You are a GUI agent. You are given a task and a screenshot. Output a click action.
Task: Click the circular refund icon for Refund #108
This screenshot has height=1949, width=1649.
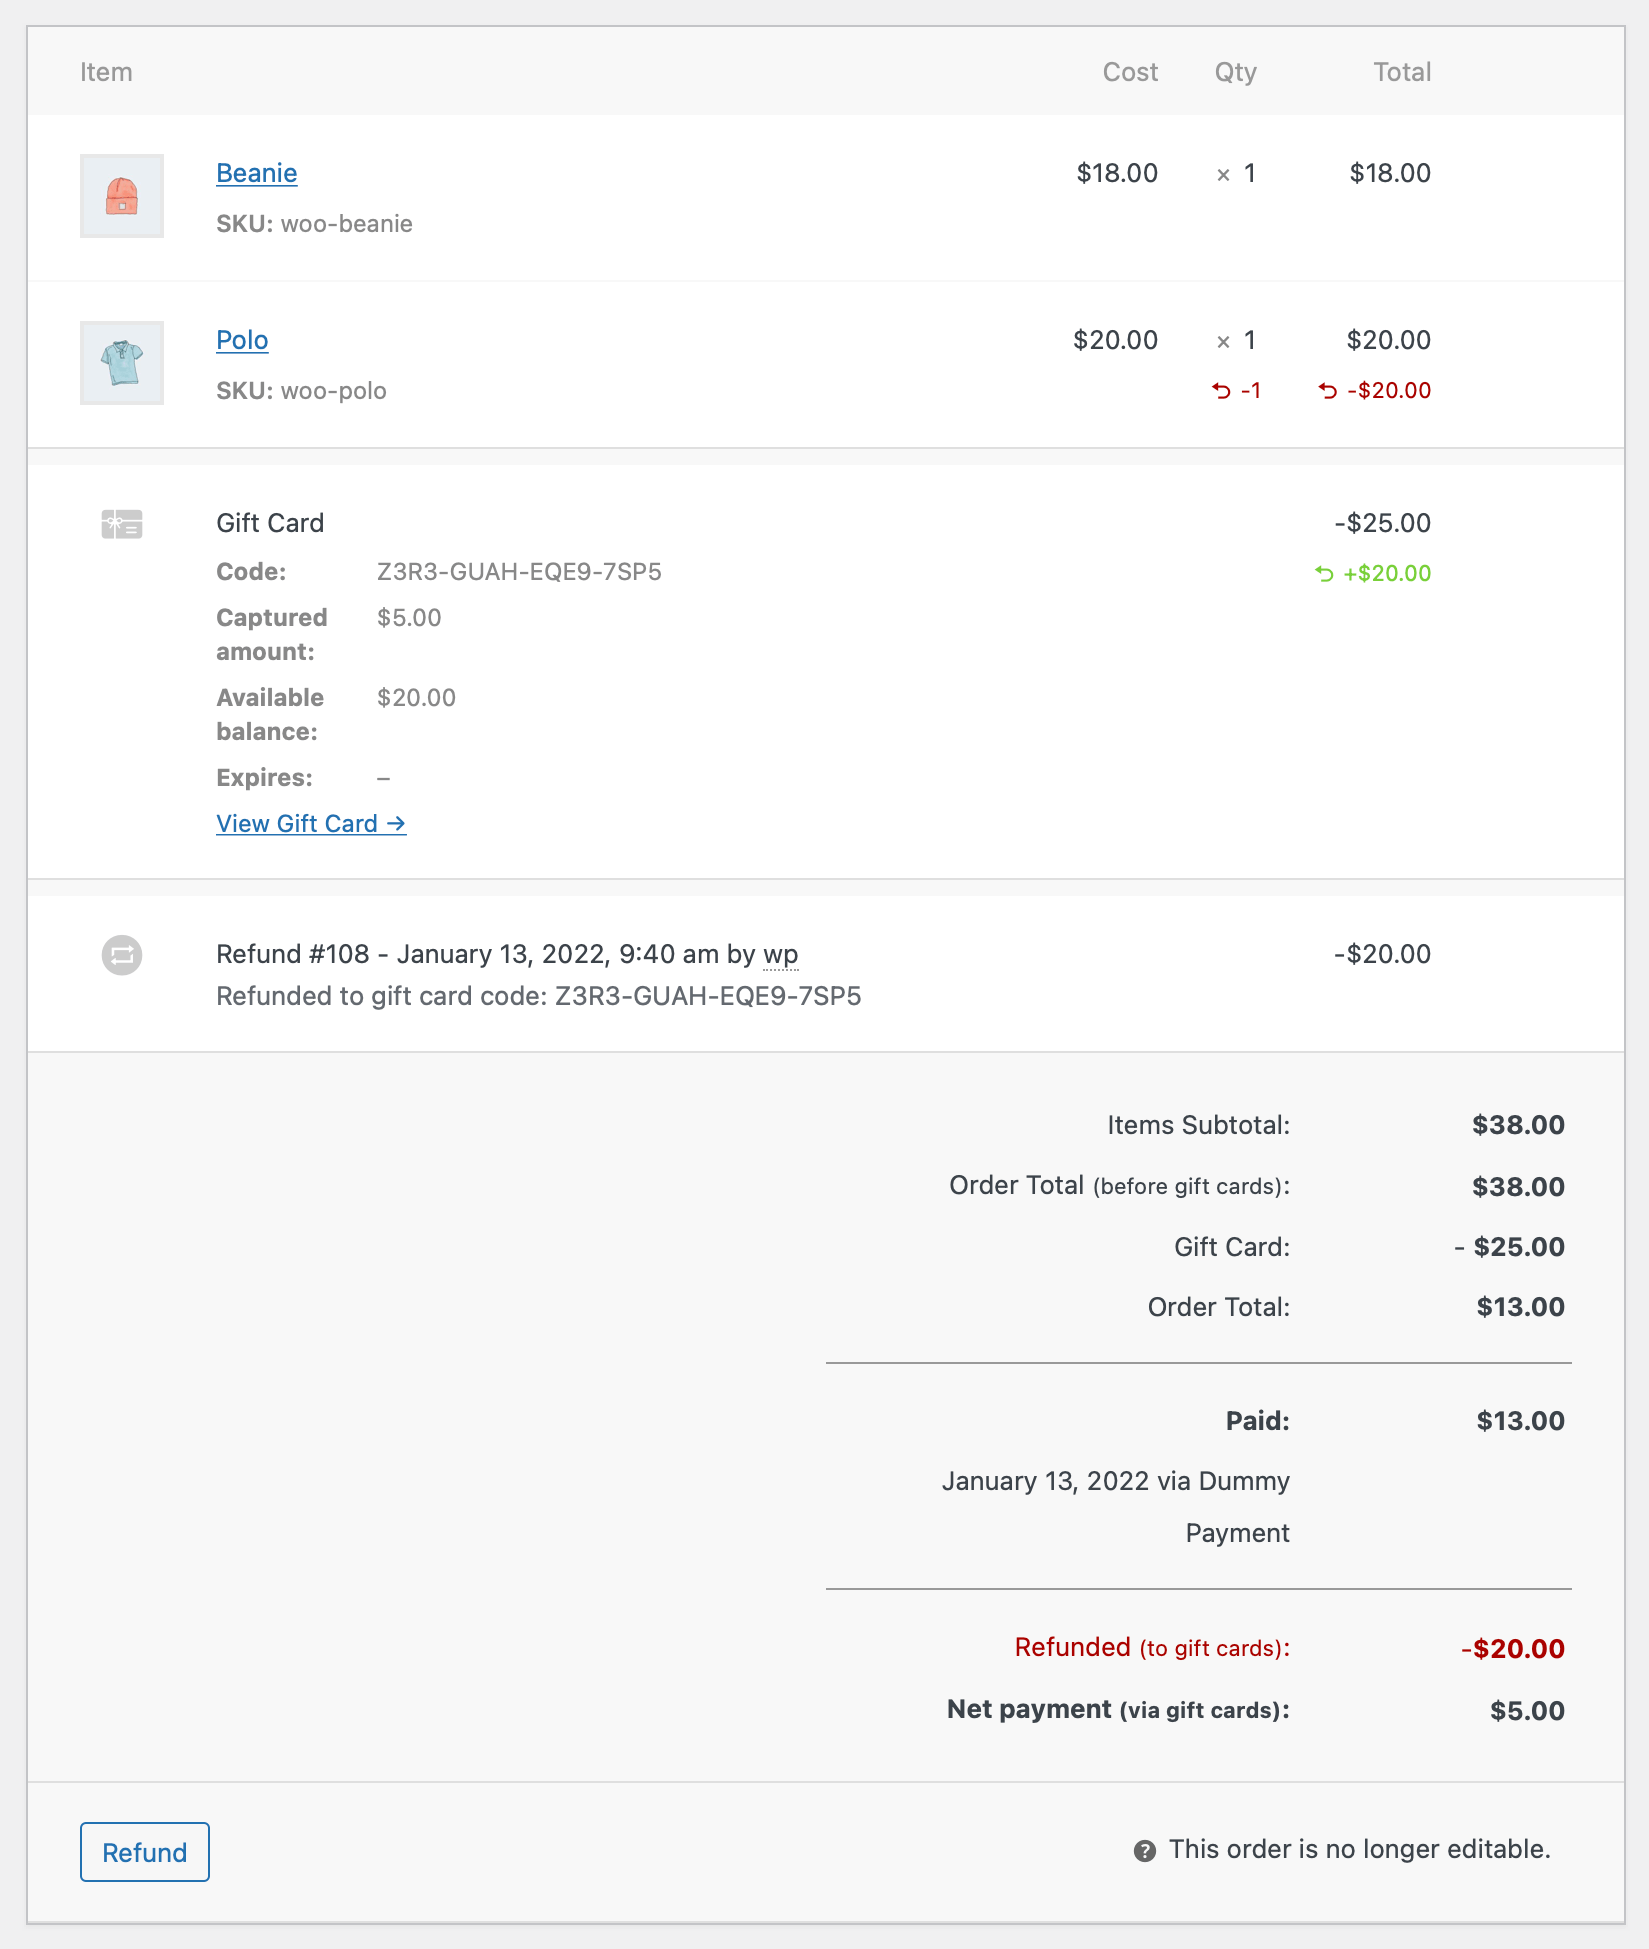[x=120, y=956]
